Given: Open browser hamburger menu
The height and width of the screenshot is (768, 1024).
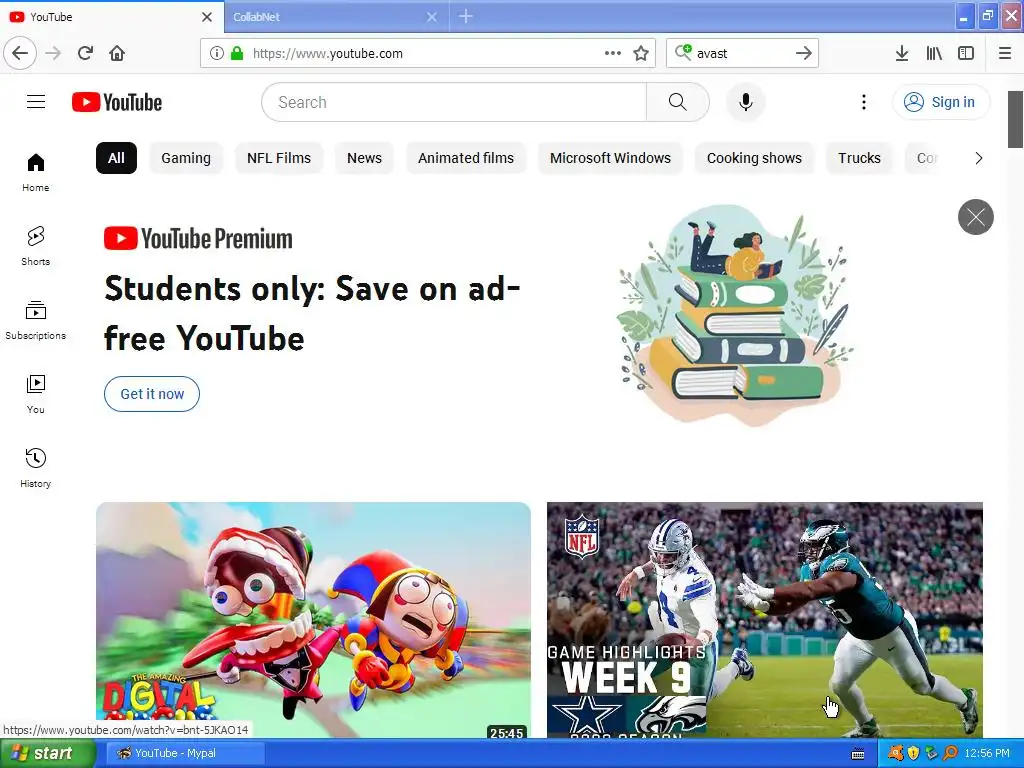Looking at the screenshot, I should tap(1004, 53).
